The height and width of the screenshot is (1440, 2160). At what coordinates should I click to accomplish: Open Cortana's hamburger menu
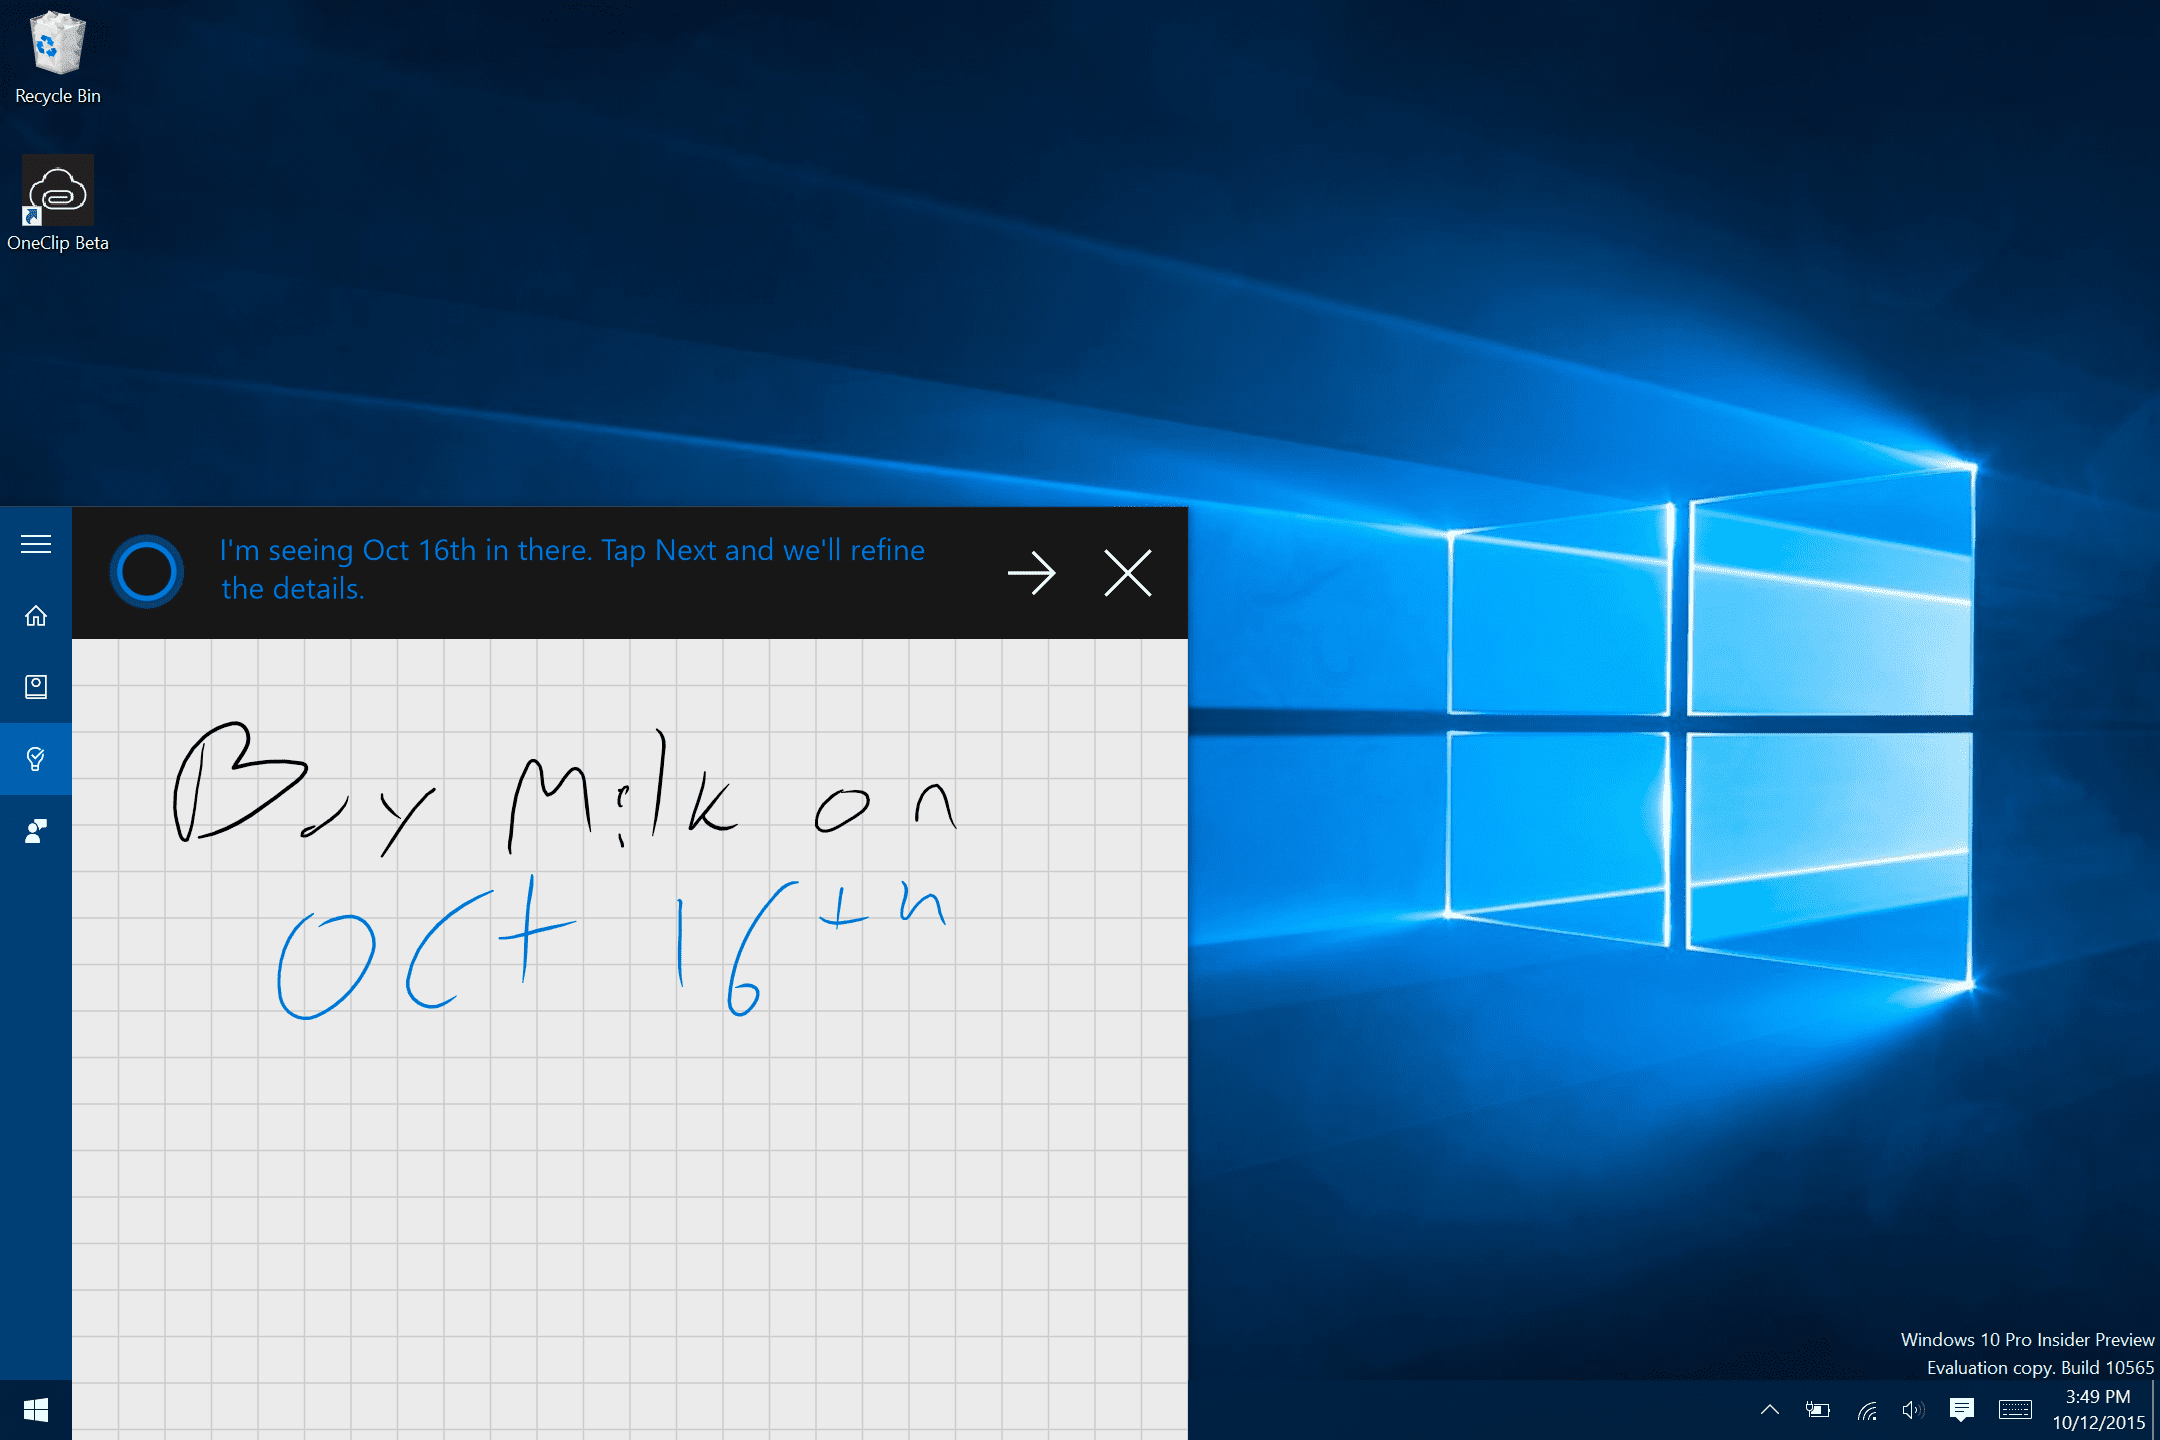(36, 544)
